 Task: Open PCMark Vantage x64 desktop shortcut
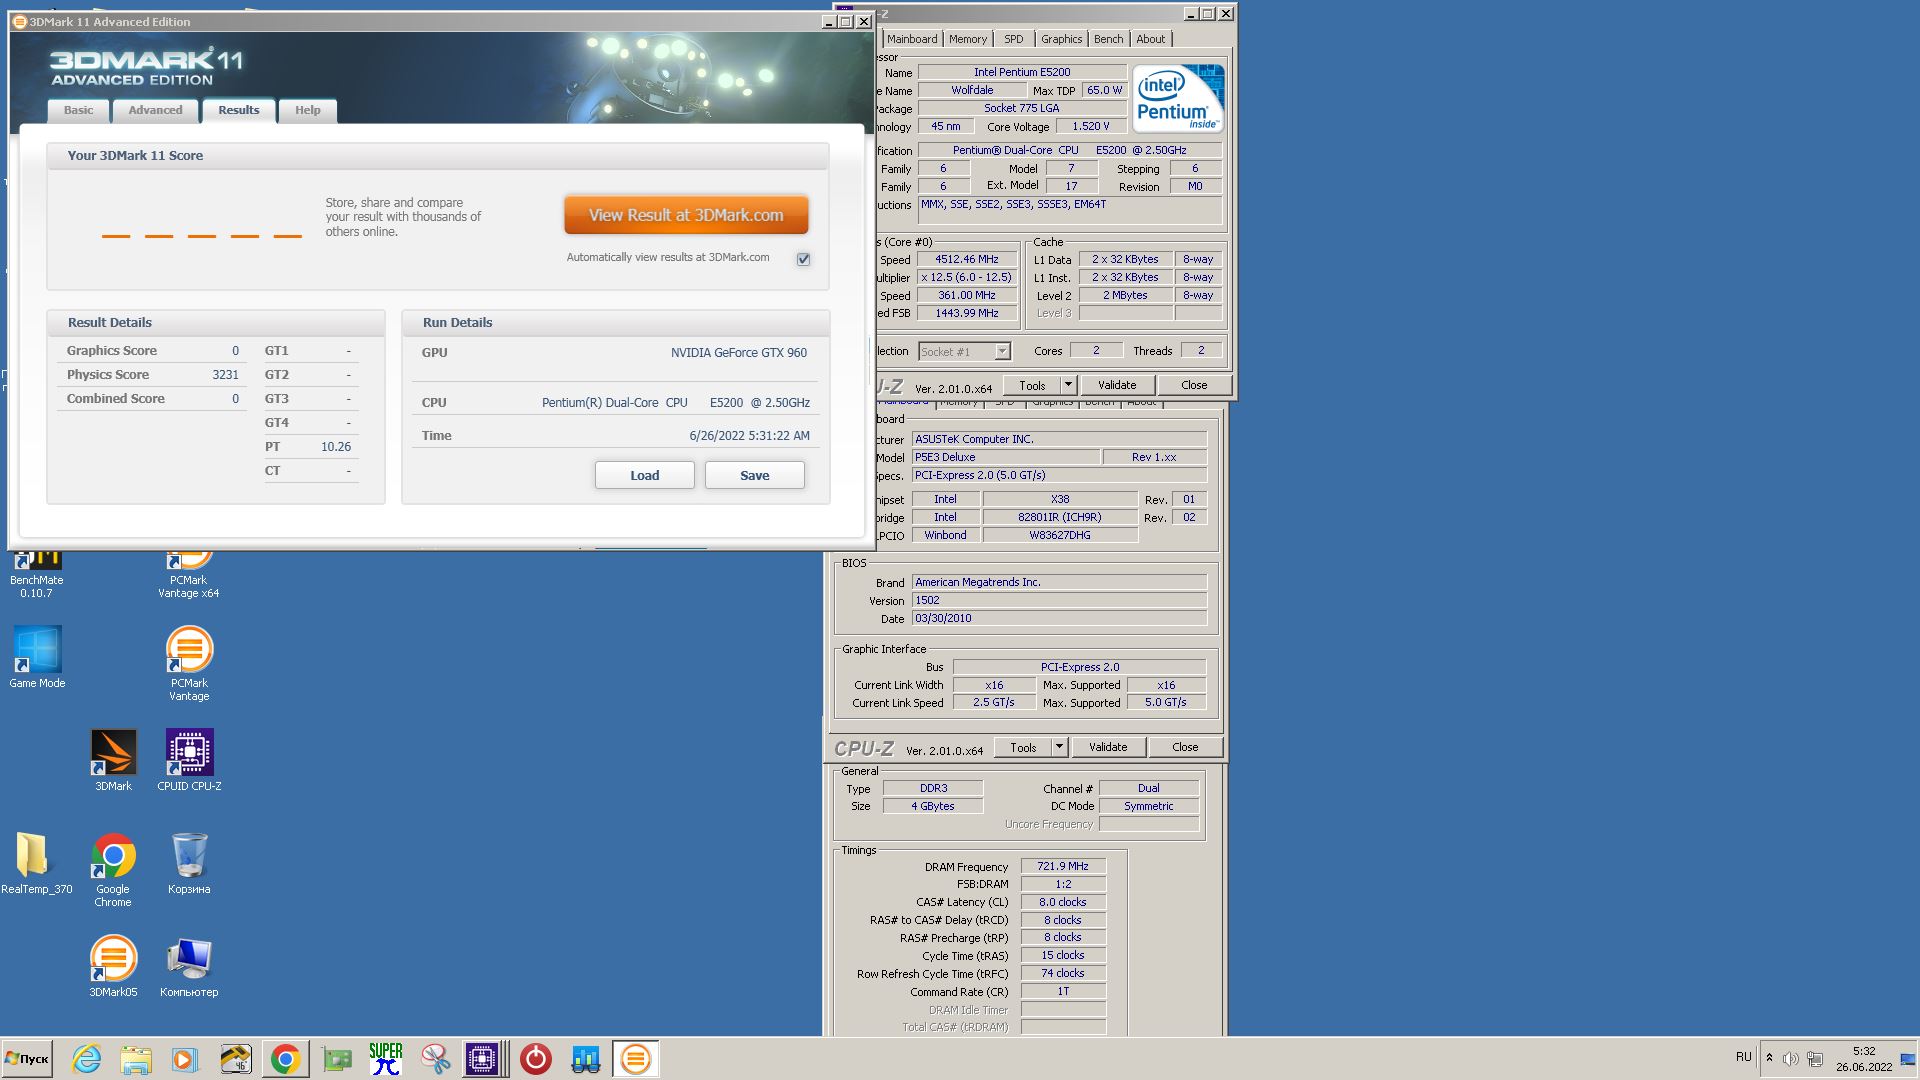pos(189,574)
